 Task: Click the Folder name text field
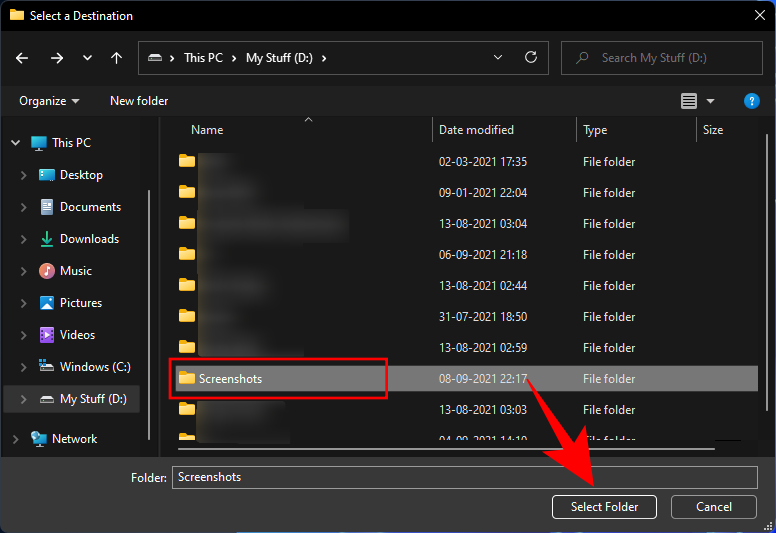point(464,477)
